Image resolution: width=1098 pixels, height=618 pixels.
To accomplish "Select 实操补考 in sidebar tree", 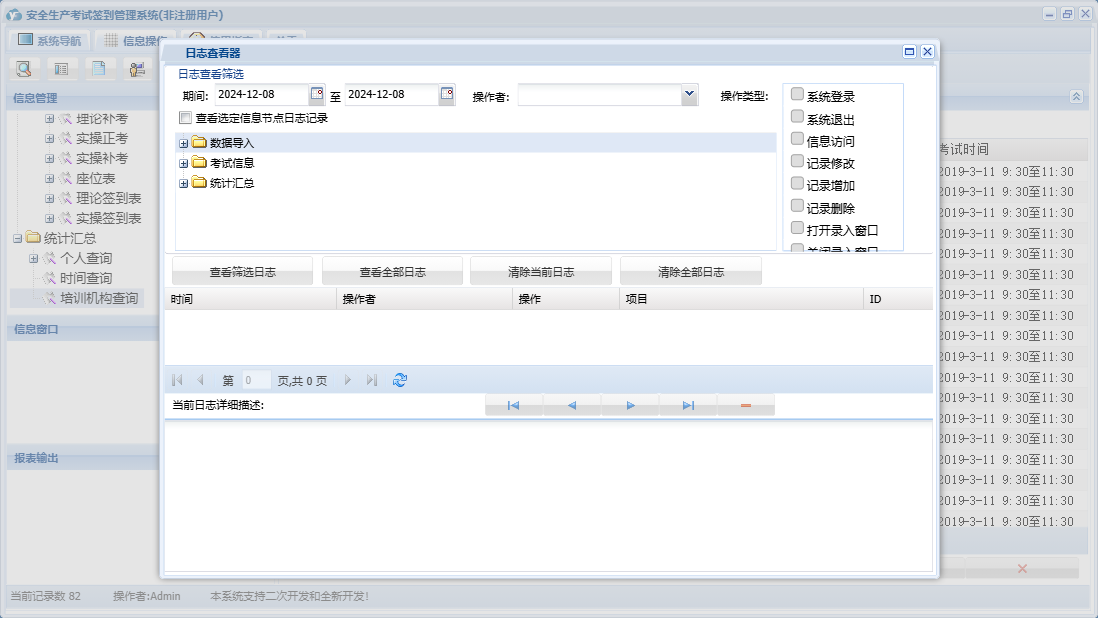I will click(102, 159).
